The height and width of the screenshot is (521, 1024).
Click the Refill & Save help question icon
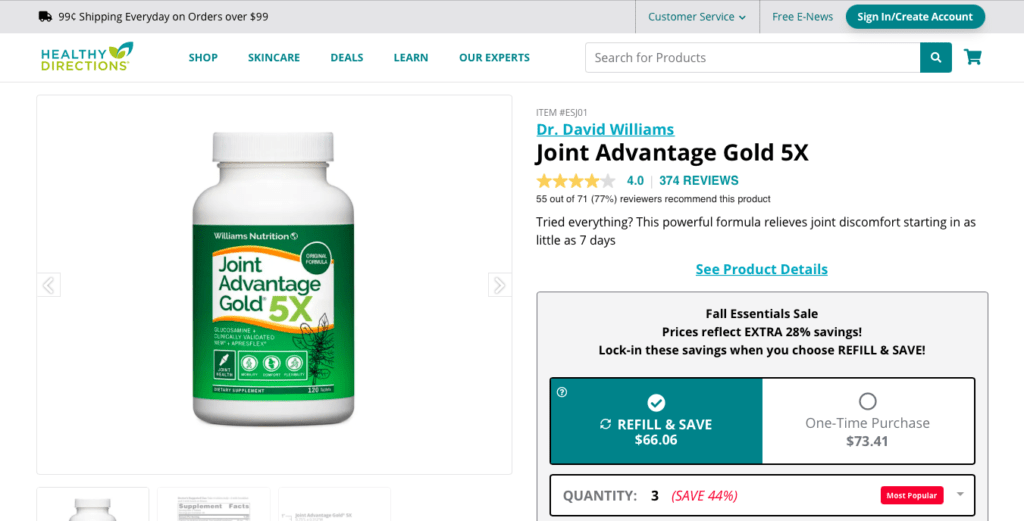562,392
